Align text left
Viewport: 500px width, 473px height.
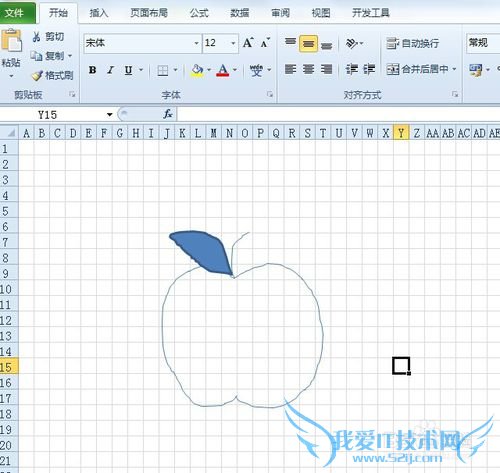290,69
